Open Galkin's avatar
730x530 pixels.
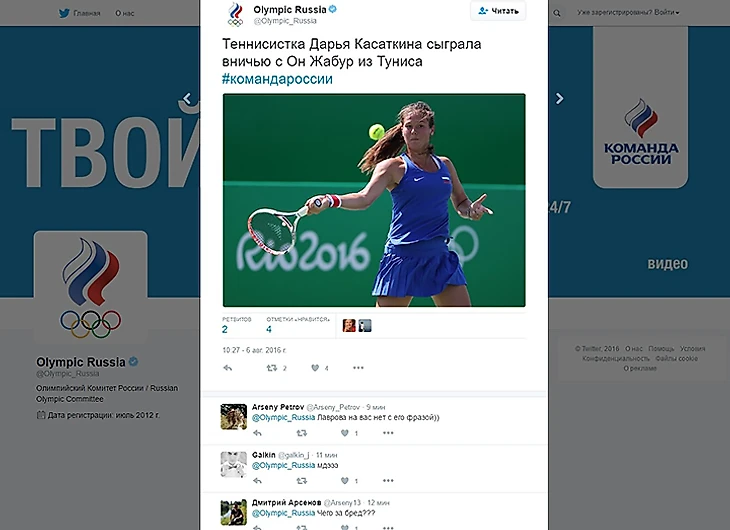pyautogui.click(x=234, y=464)
